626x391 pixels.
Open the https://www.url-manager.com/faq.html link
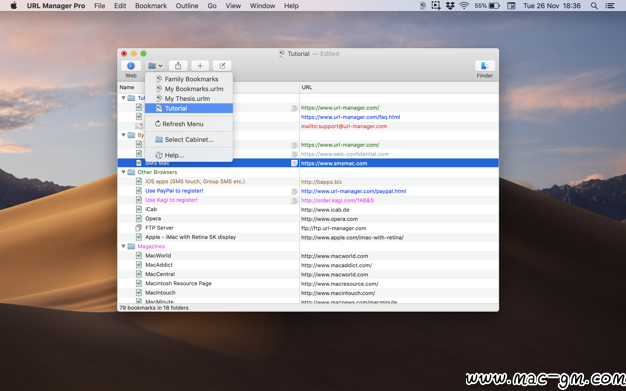351,117
